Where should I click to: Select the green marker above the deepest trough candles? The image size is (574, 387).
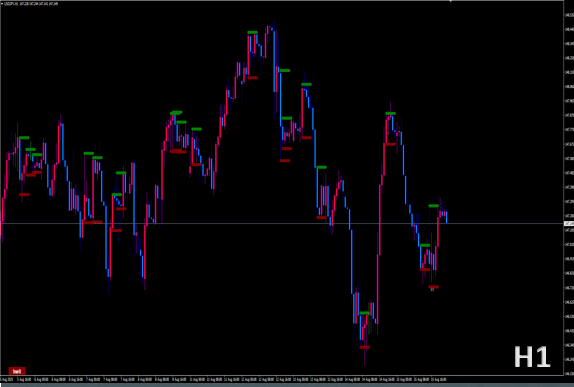click(365, 313)
